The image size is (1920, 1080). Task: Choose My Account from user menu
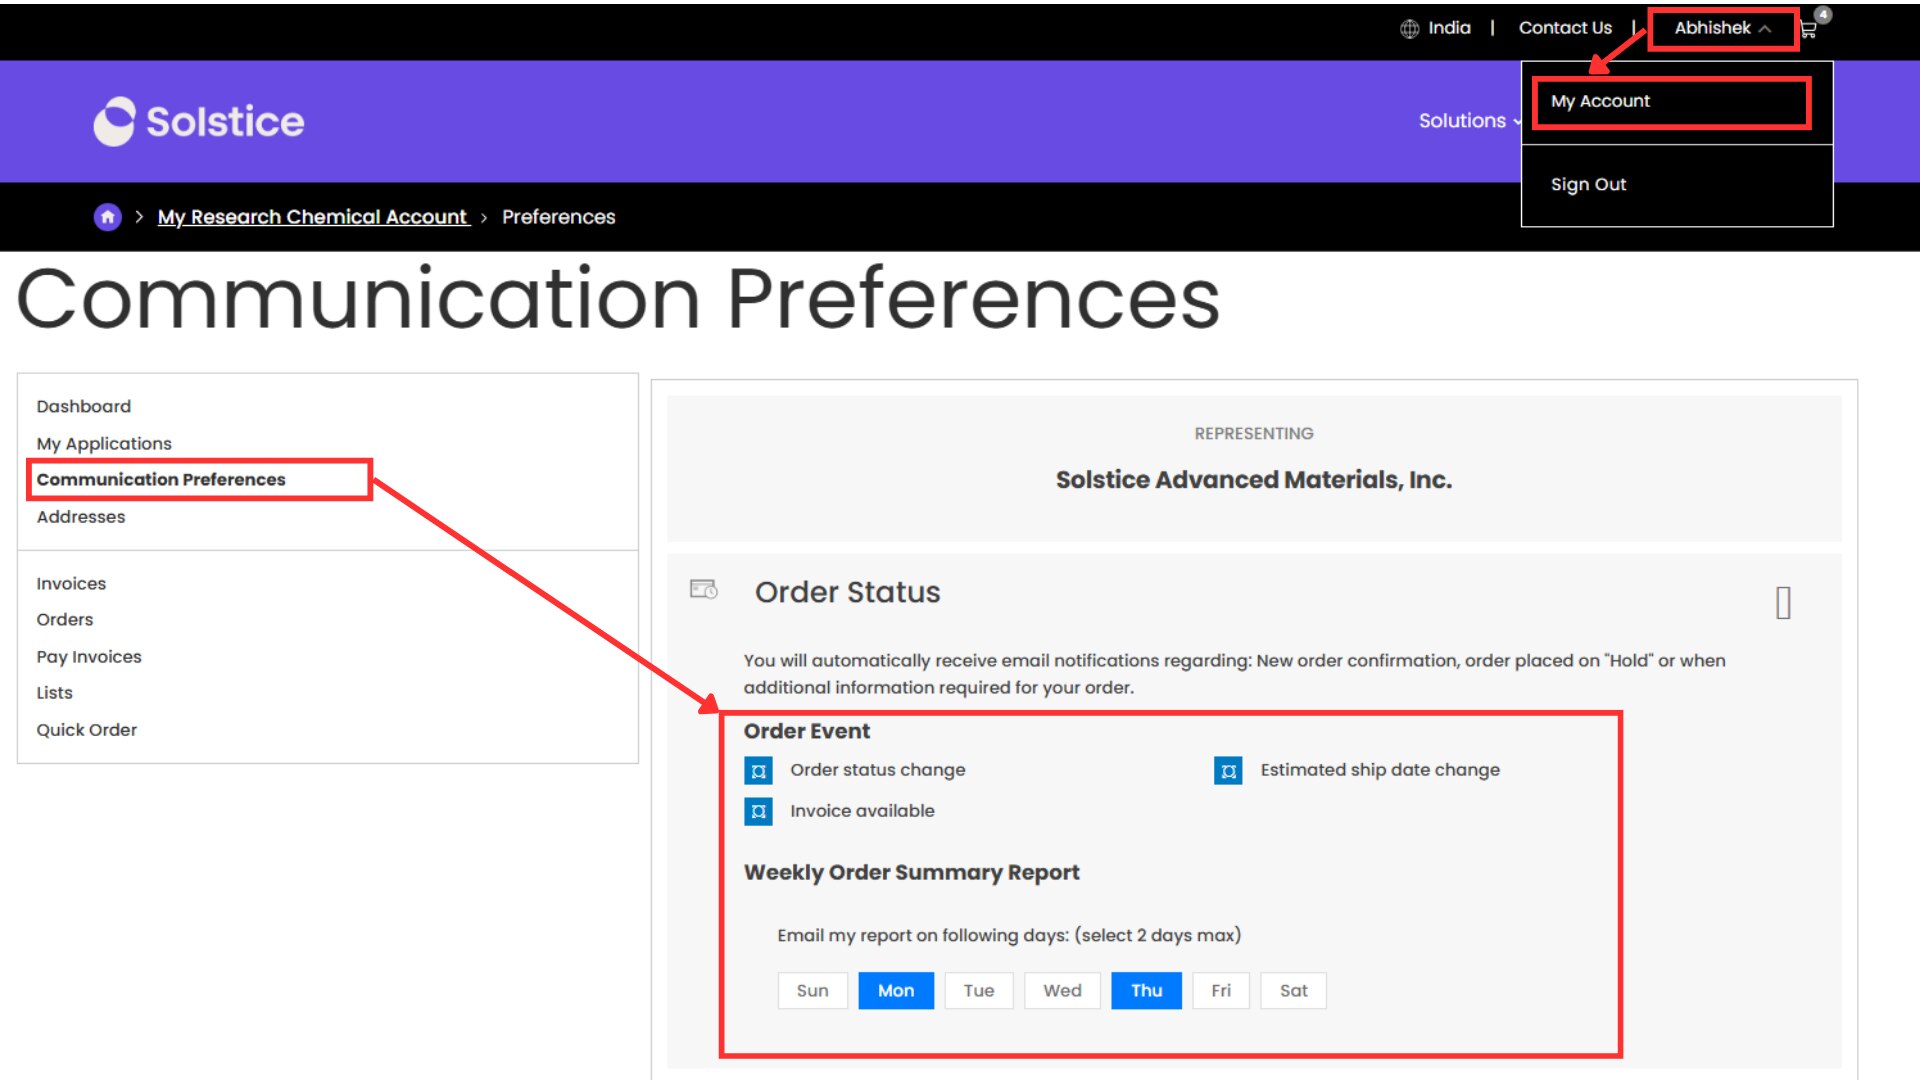(x=1600, y=101)
